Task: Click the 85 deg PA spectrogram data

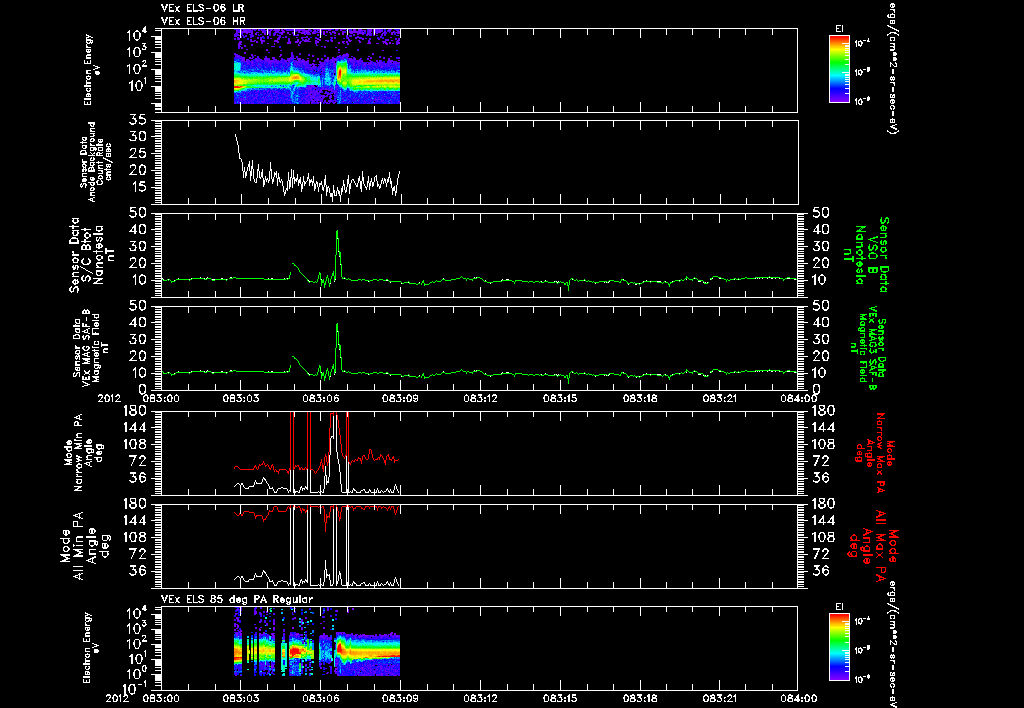Action: click(317, 643)
